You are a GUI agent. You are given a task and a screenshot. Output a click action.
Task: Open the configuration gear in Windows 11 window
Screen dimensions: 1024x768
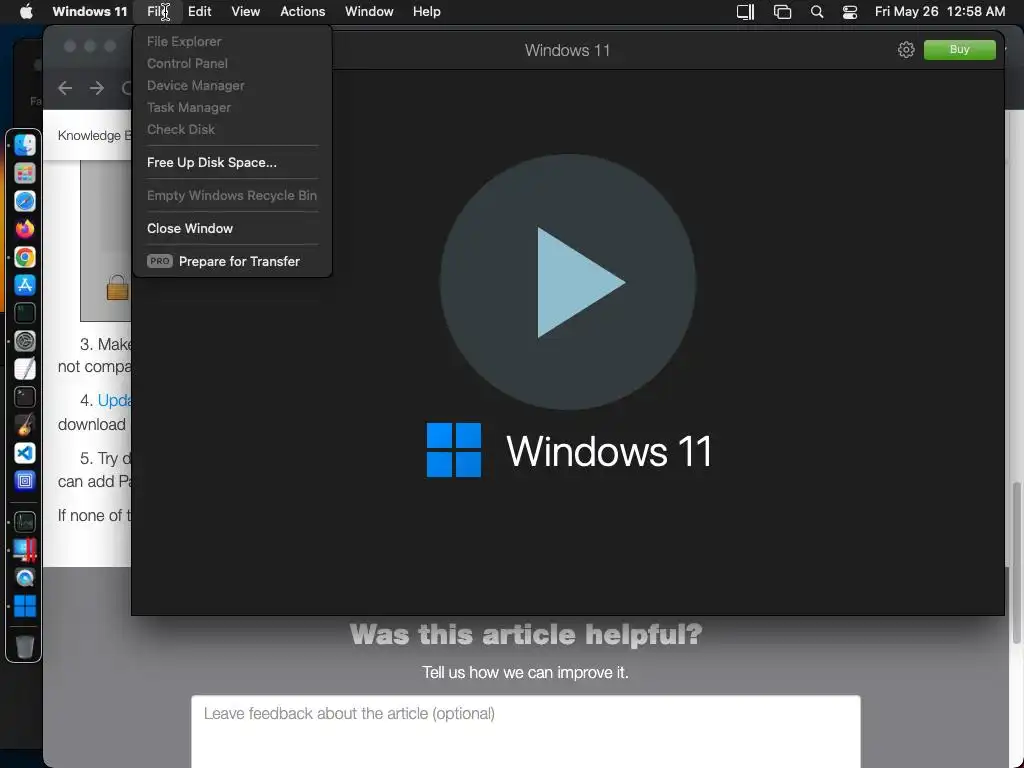tap(906, 50)
